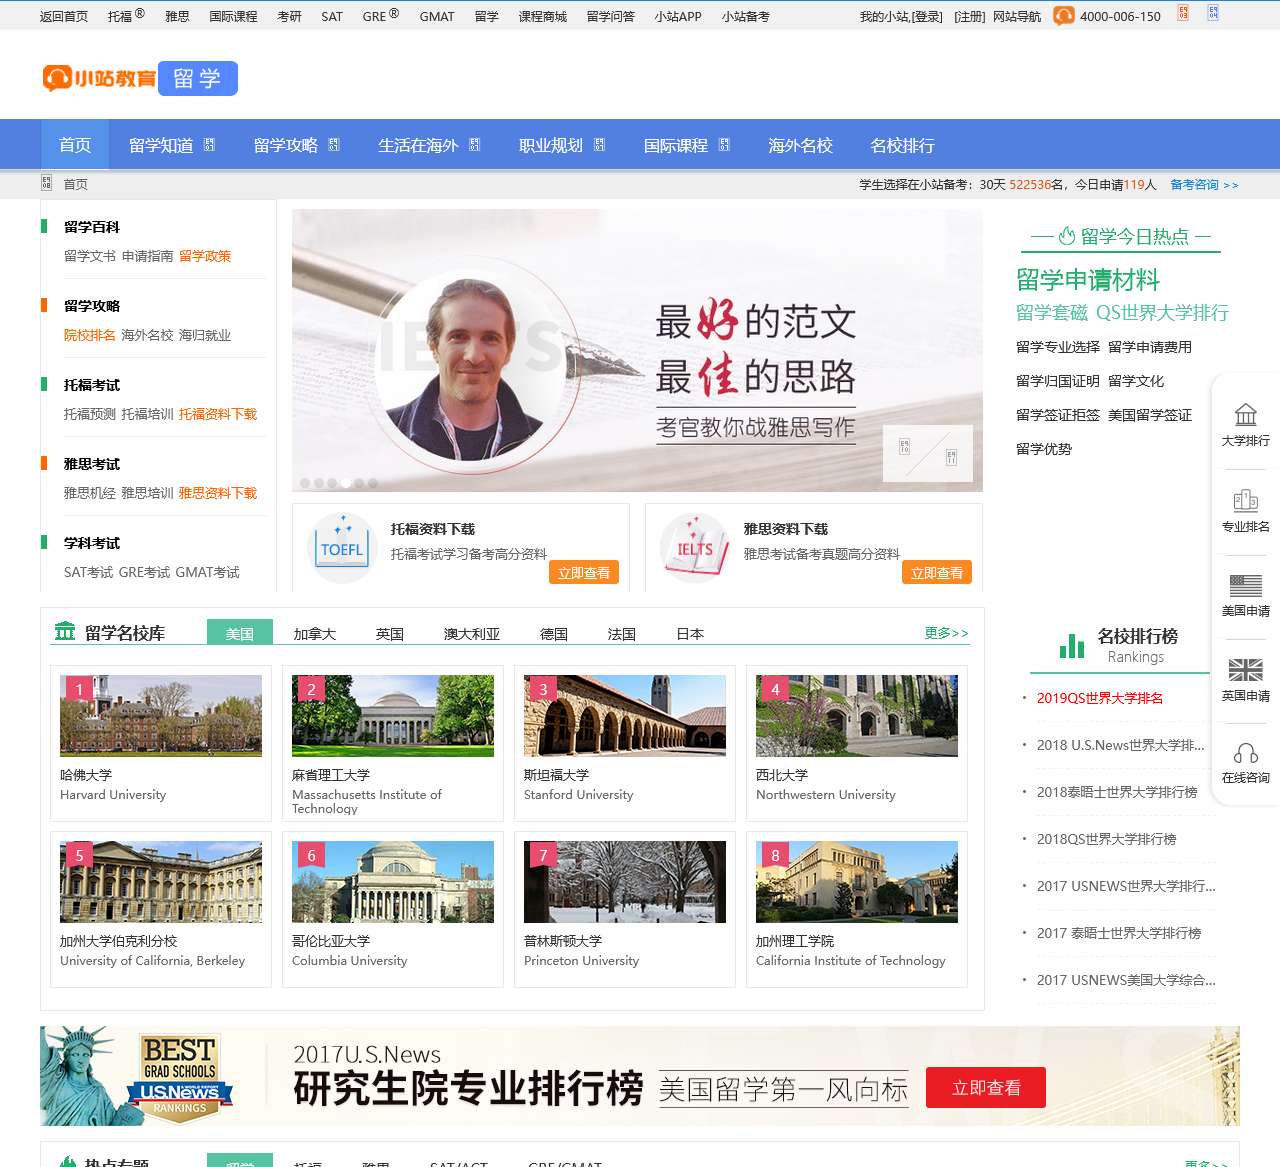Image resolution: width=1280 pixels, height=1167 pixels.
Task: Open the MIT 麻省理工大学 thumbnail
Action: [x=393, y=715]
